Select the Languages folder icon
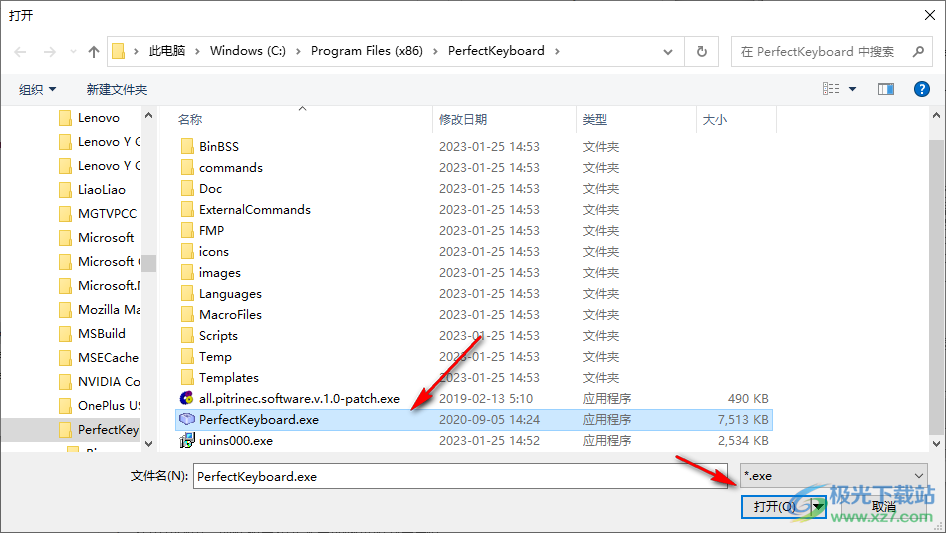 point(187,294)
